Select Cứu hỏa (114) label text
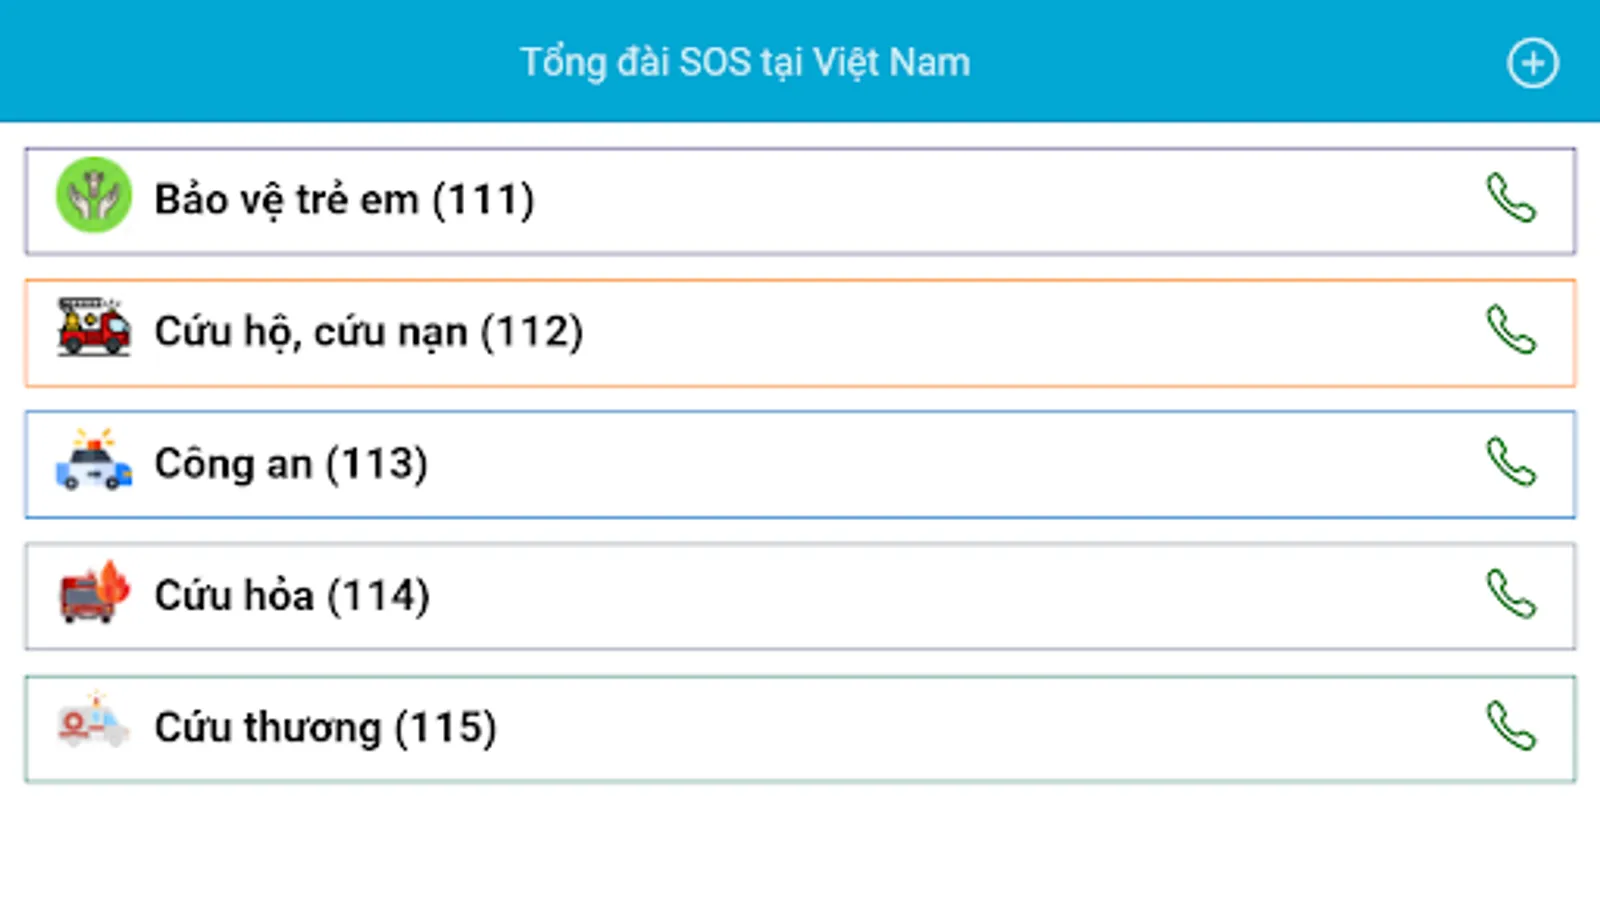The height and width of the screenshot is (900, 1600). (x=292, y=596)
